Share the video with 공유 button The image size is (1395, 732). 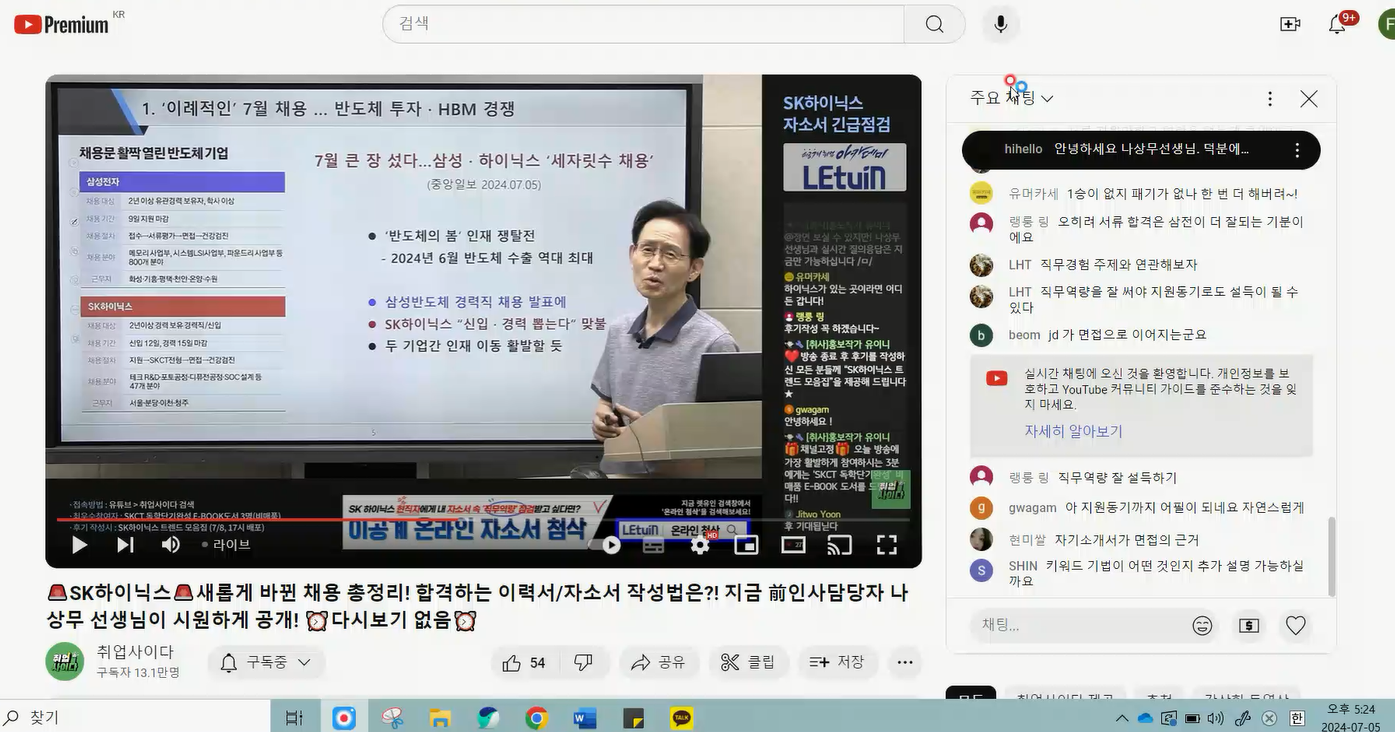(x=657, y=662)
